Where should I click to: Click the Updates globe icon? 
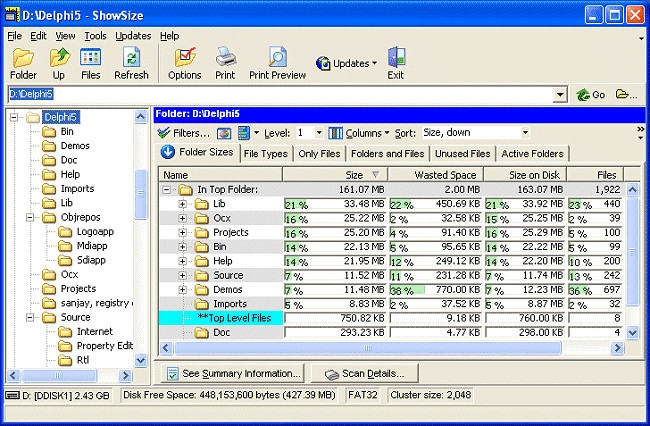323,63
